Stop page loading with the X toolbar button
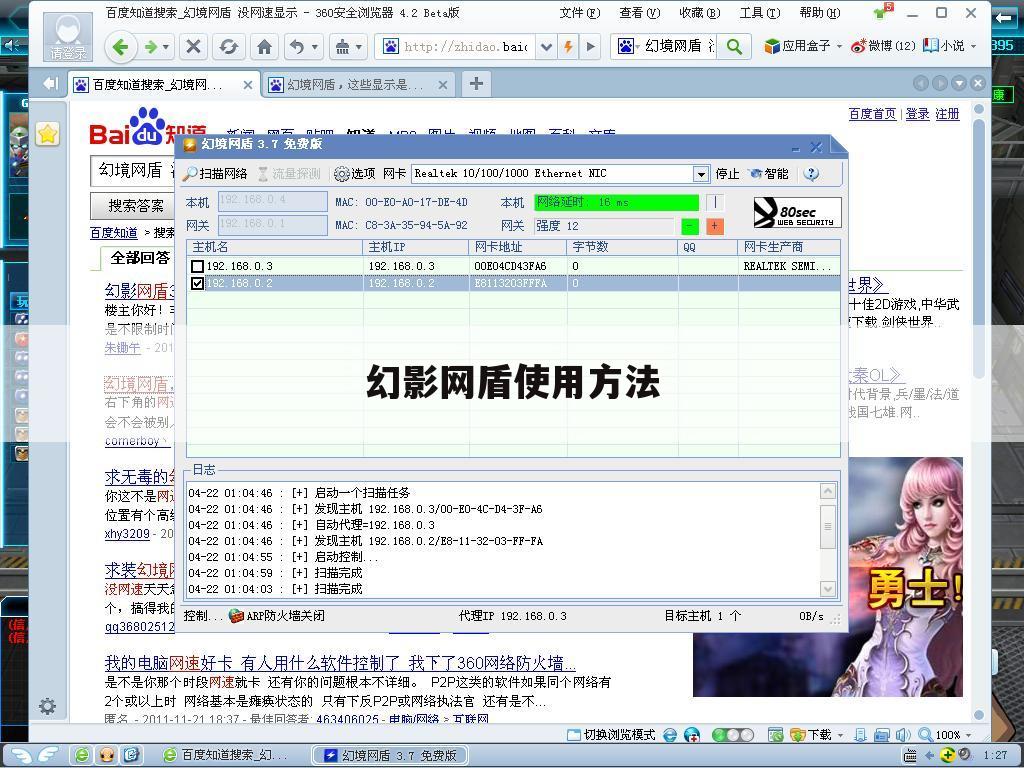1024x768 pixels. pos(193,47)
